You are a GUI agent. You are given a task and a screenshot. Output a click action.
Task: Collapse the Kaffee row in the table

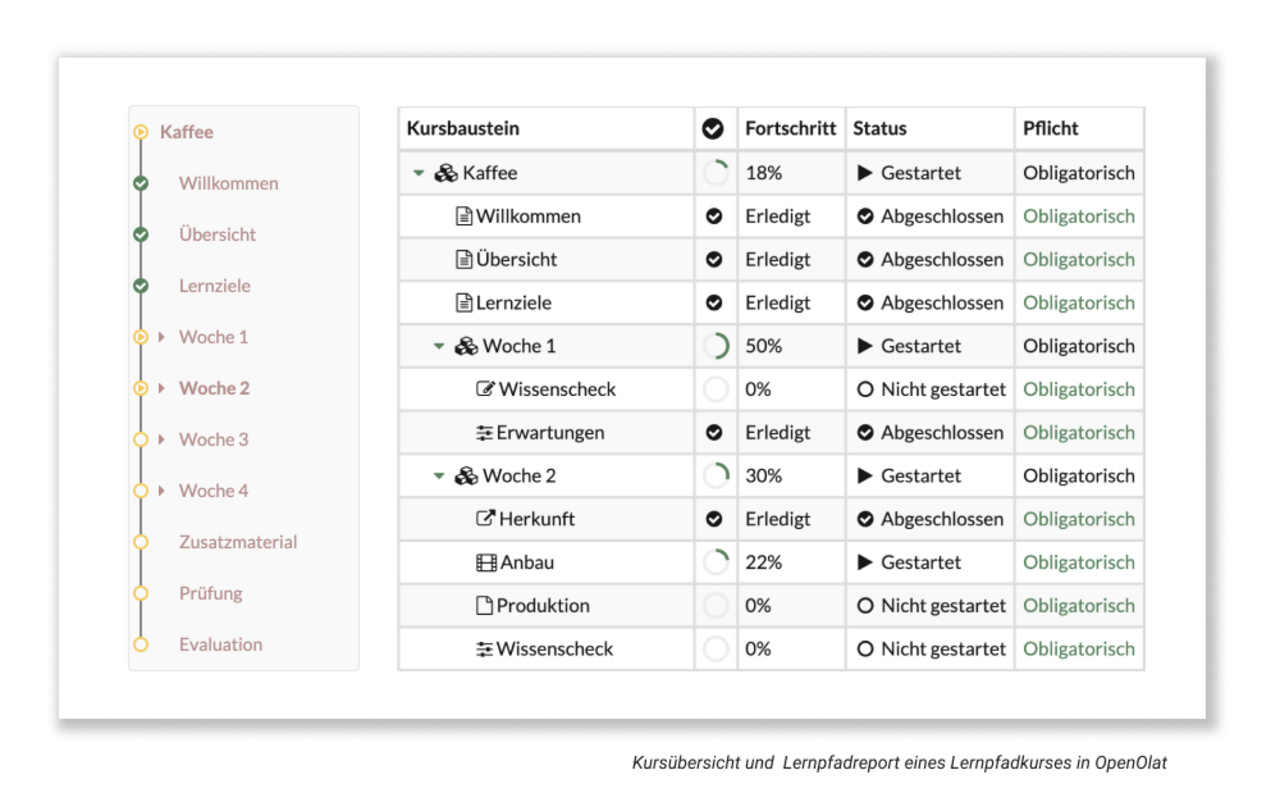[x=419, y=173]
